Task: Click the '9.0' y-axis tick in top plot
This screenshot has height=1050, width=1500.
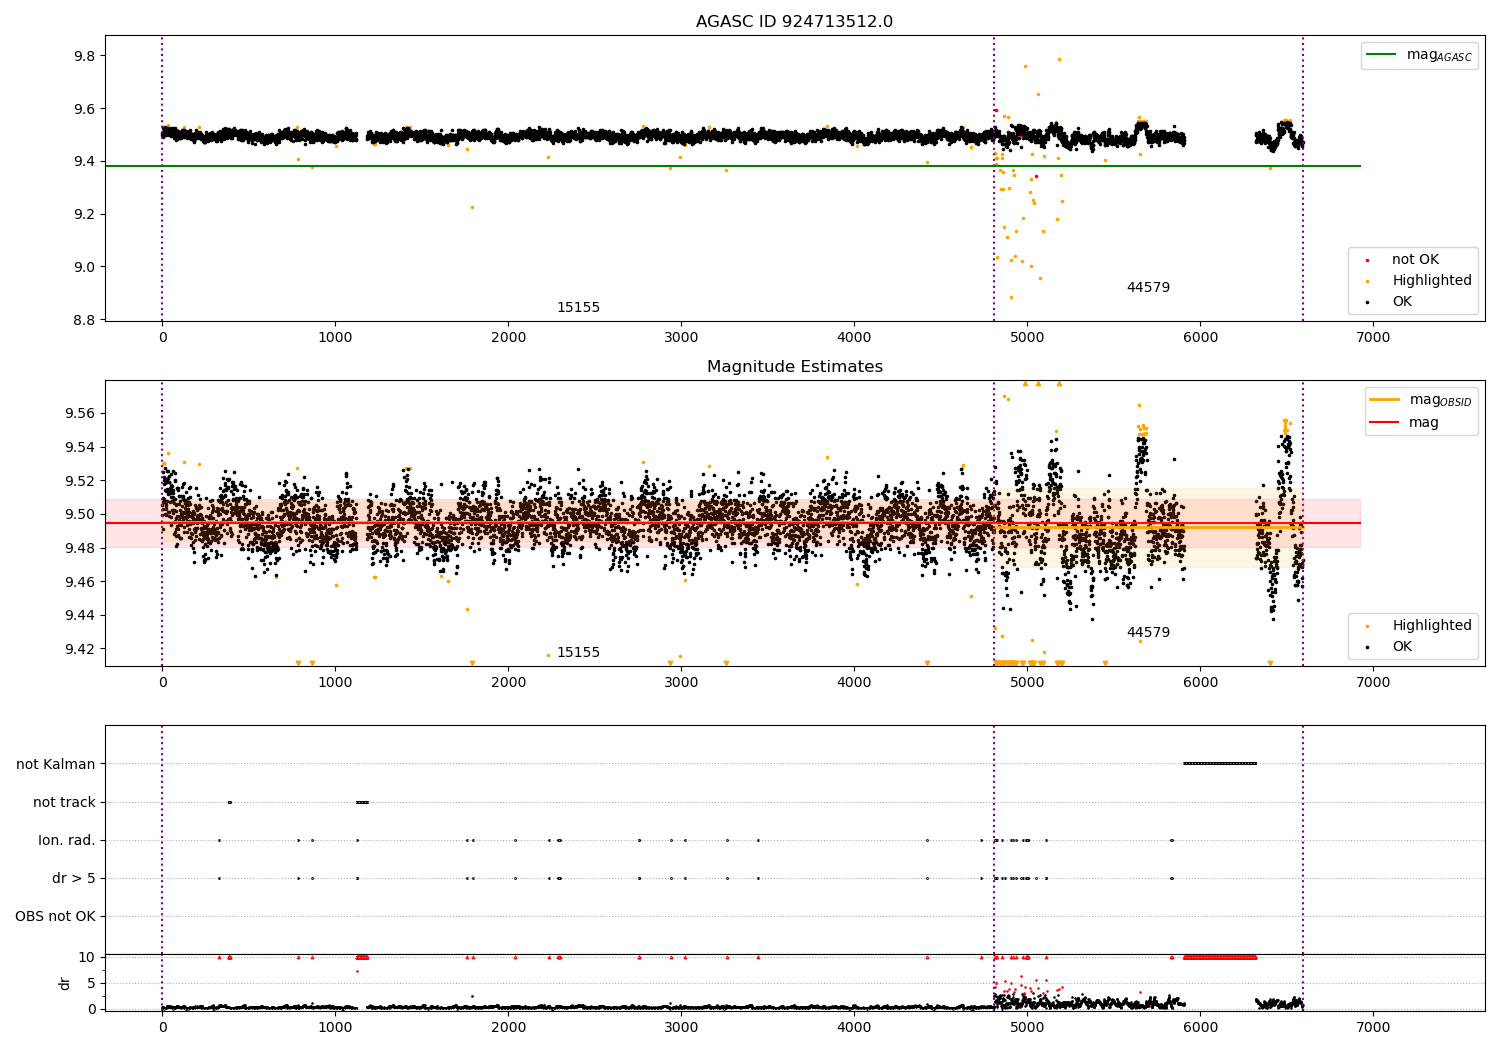Action: tap(84, 268)
